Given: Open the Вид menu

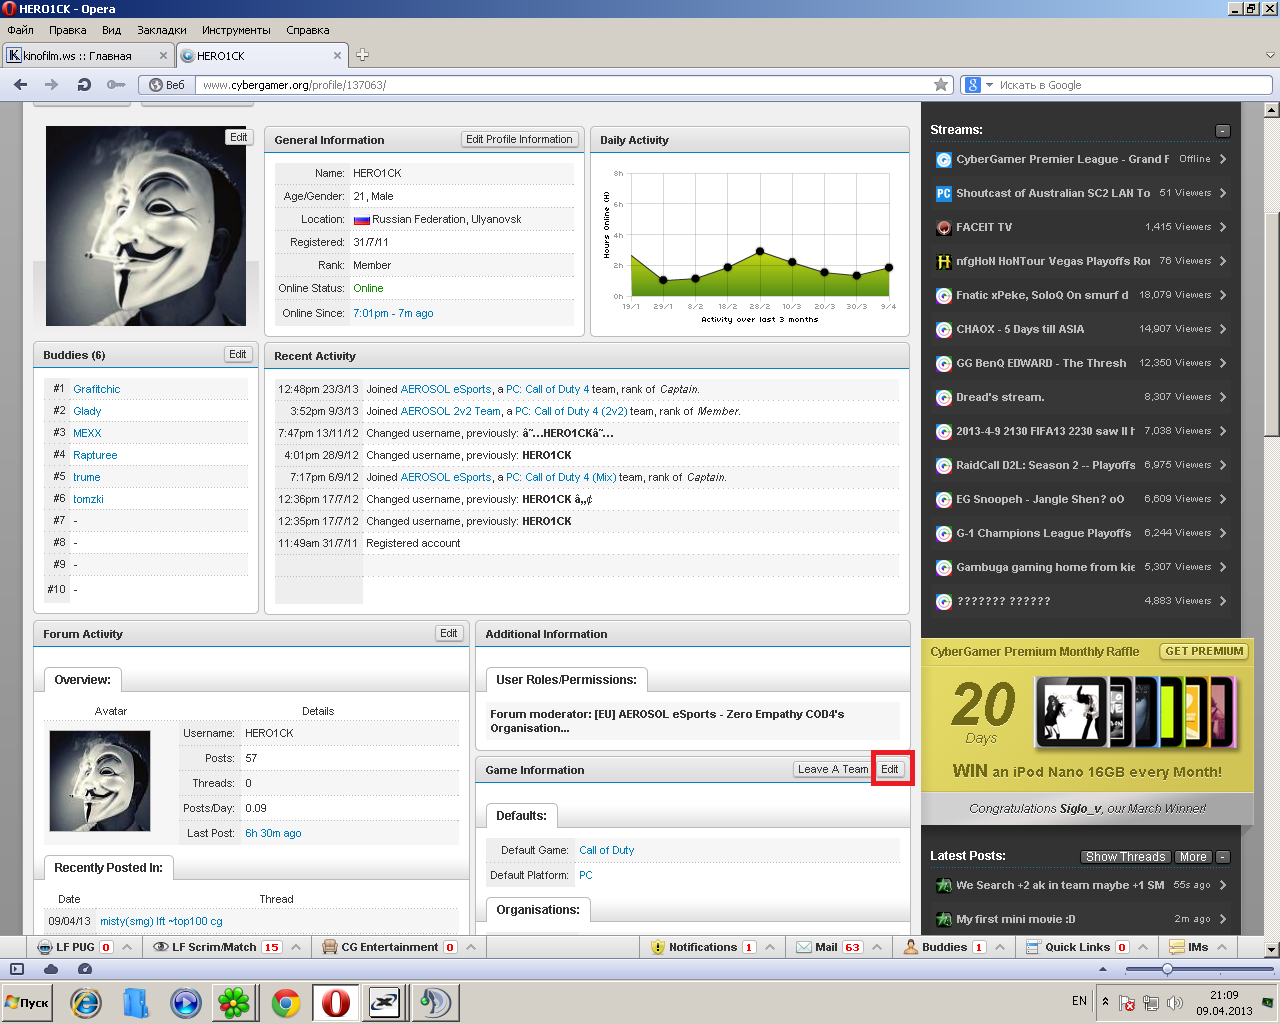Looking at the screenshot, I should (112, 30).
